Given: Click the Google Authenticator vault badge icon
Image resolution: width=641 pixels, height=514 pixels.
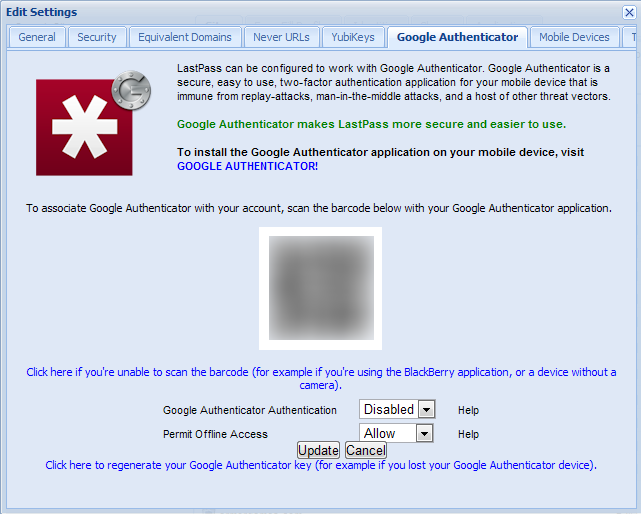Looking at the screenshot, I should pos(131,90).
